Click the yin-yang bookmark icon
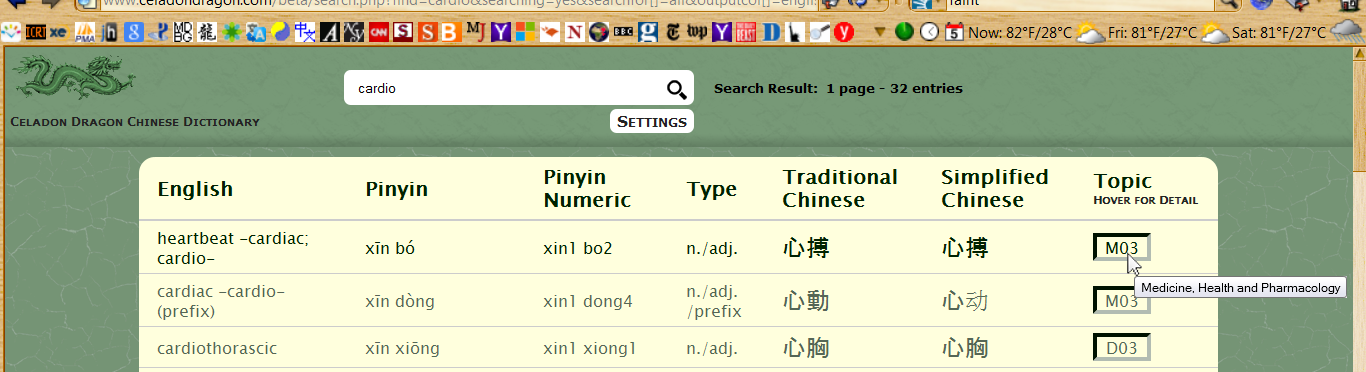Image resolution: width=1366 pixels, height=372 pixels. [x=280, y=32]
